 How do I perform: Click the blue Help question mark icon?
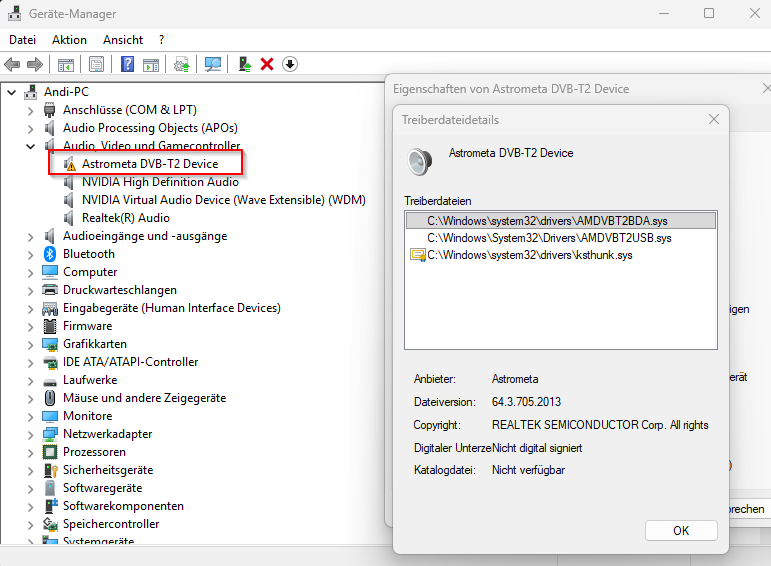pyautogui.click(x=127, y=64)
